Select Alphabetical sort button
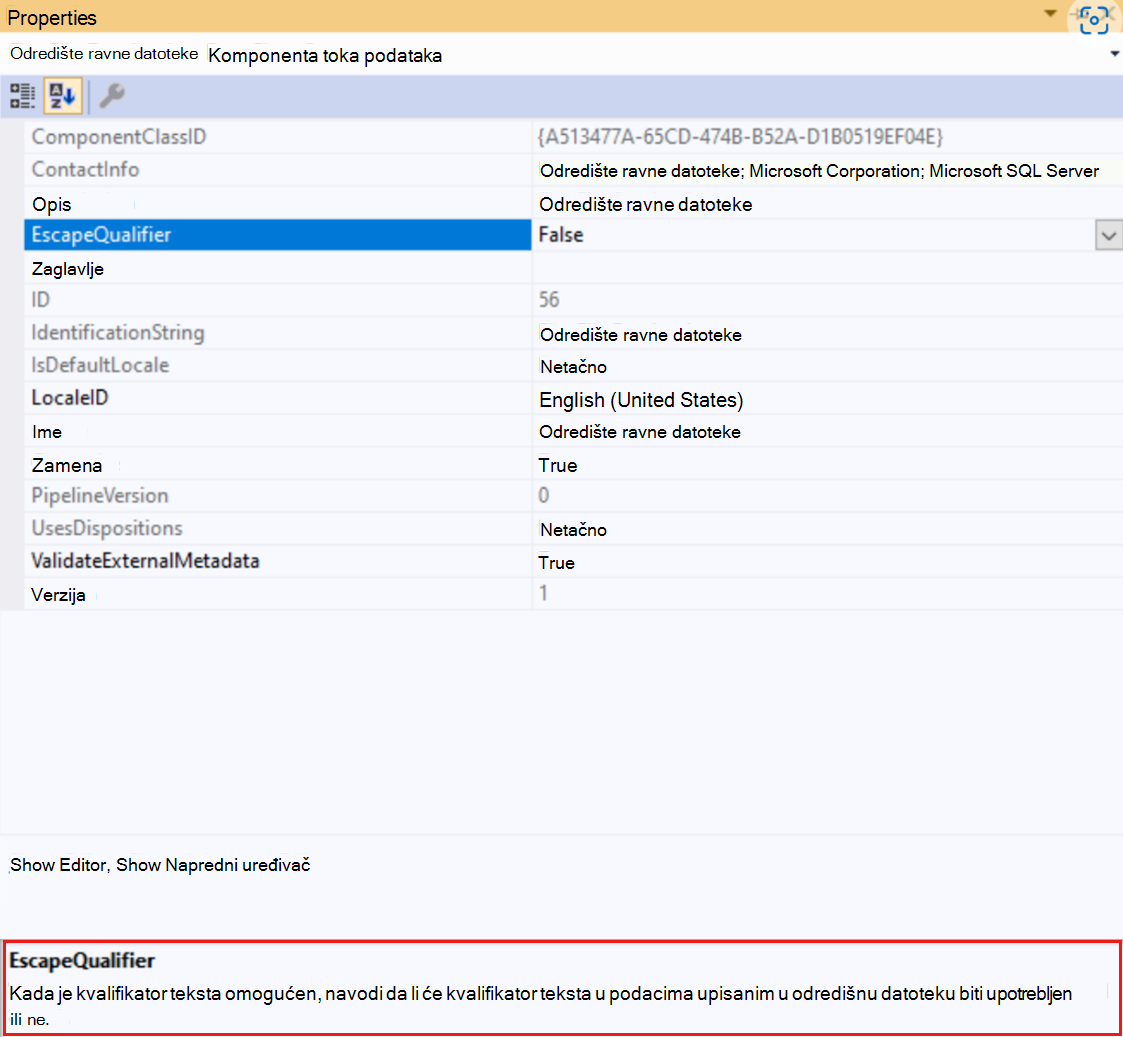1123x1037 pixels. pos(62,96)
